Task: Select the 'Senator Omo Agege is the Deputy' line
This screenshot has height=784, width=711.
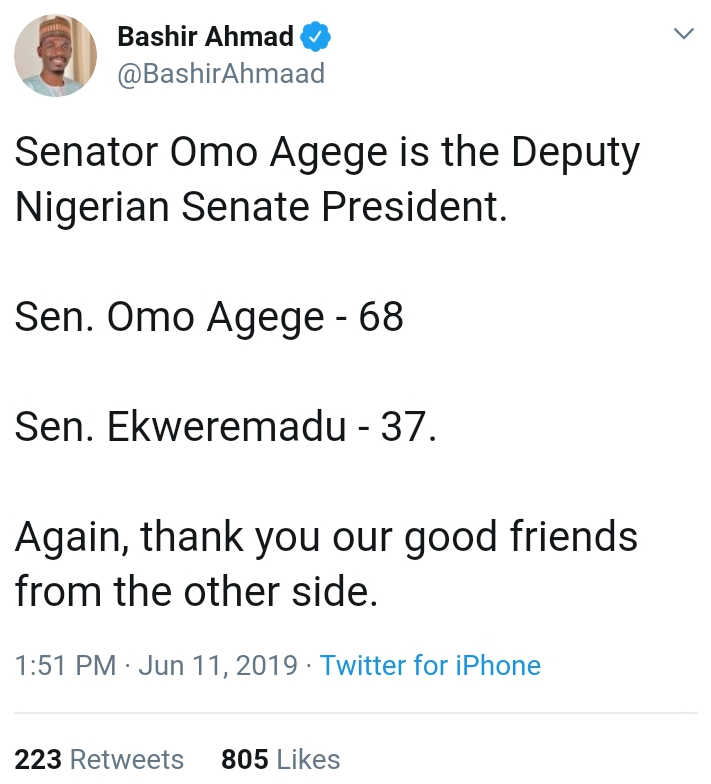Action: [327, 154]
